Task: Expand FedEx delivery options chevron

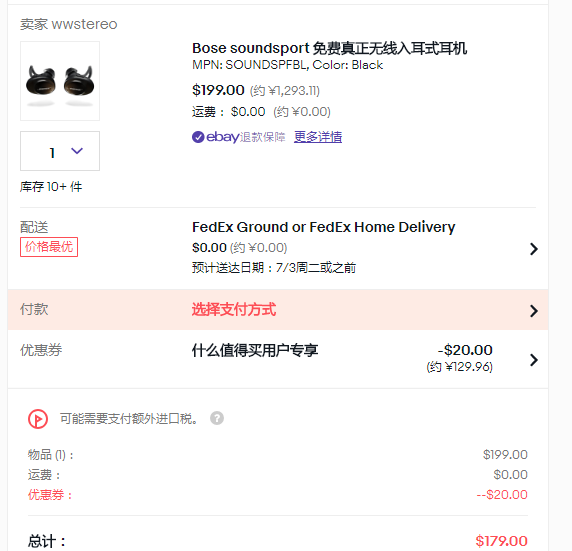Action: [x=534, y=249]
